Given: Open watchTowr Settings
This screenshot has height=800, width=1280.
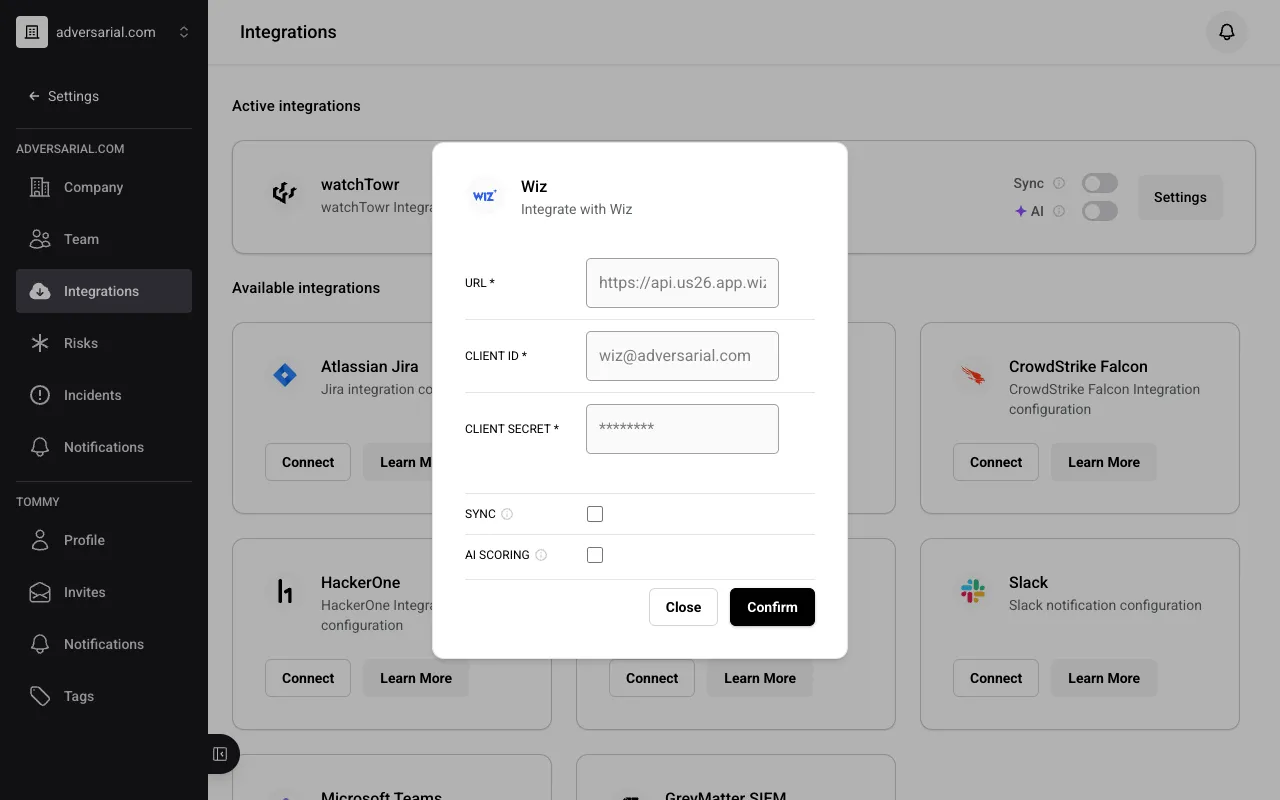Looking at the screenshot, I should click(1180, 197).
